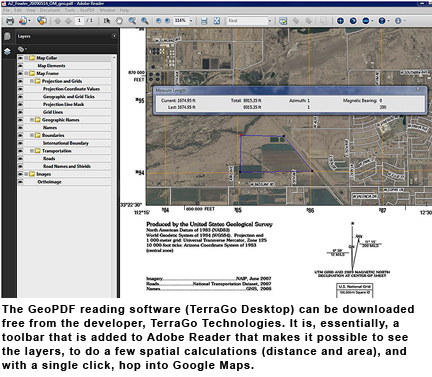
Task: Click the green-check window icon after Find
Action: pos(283,21)
